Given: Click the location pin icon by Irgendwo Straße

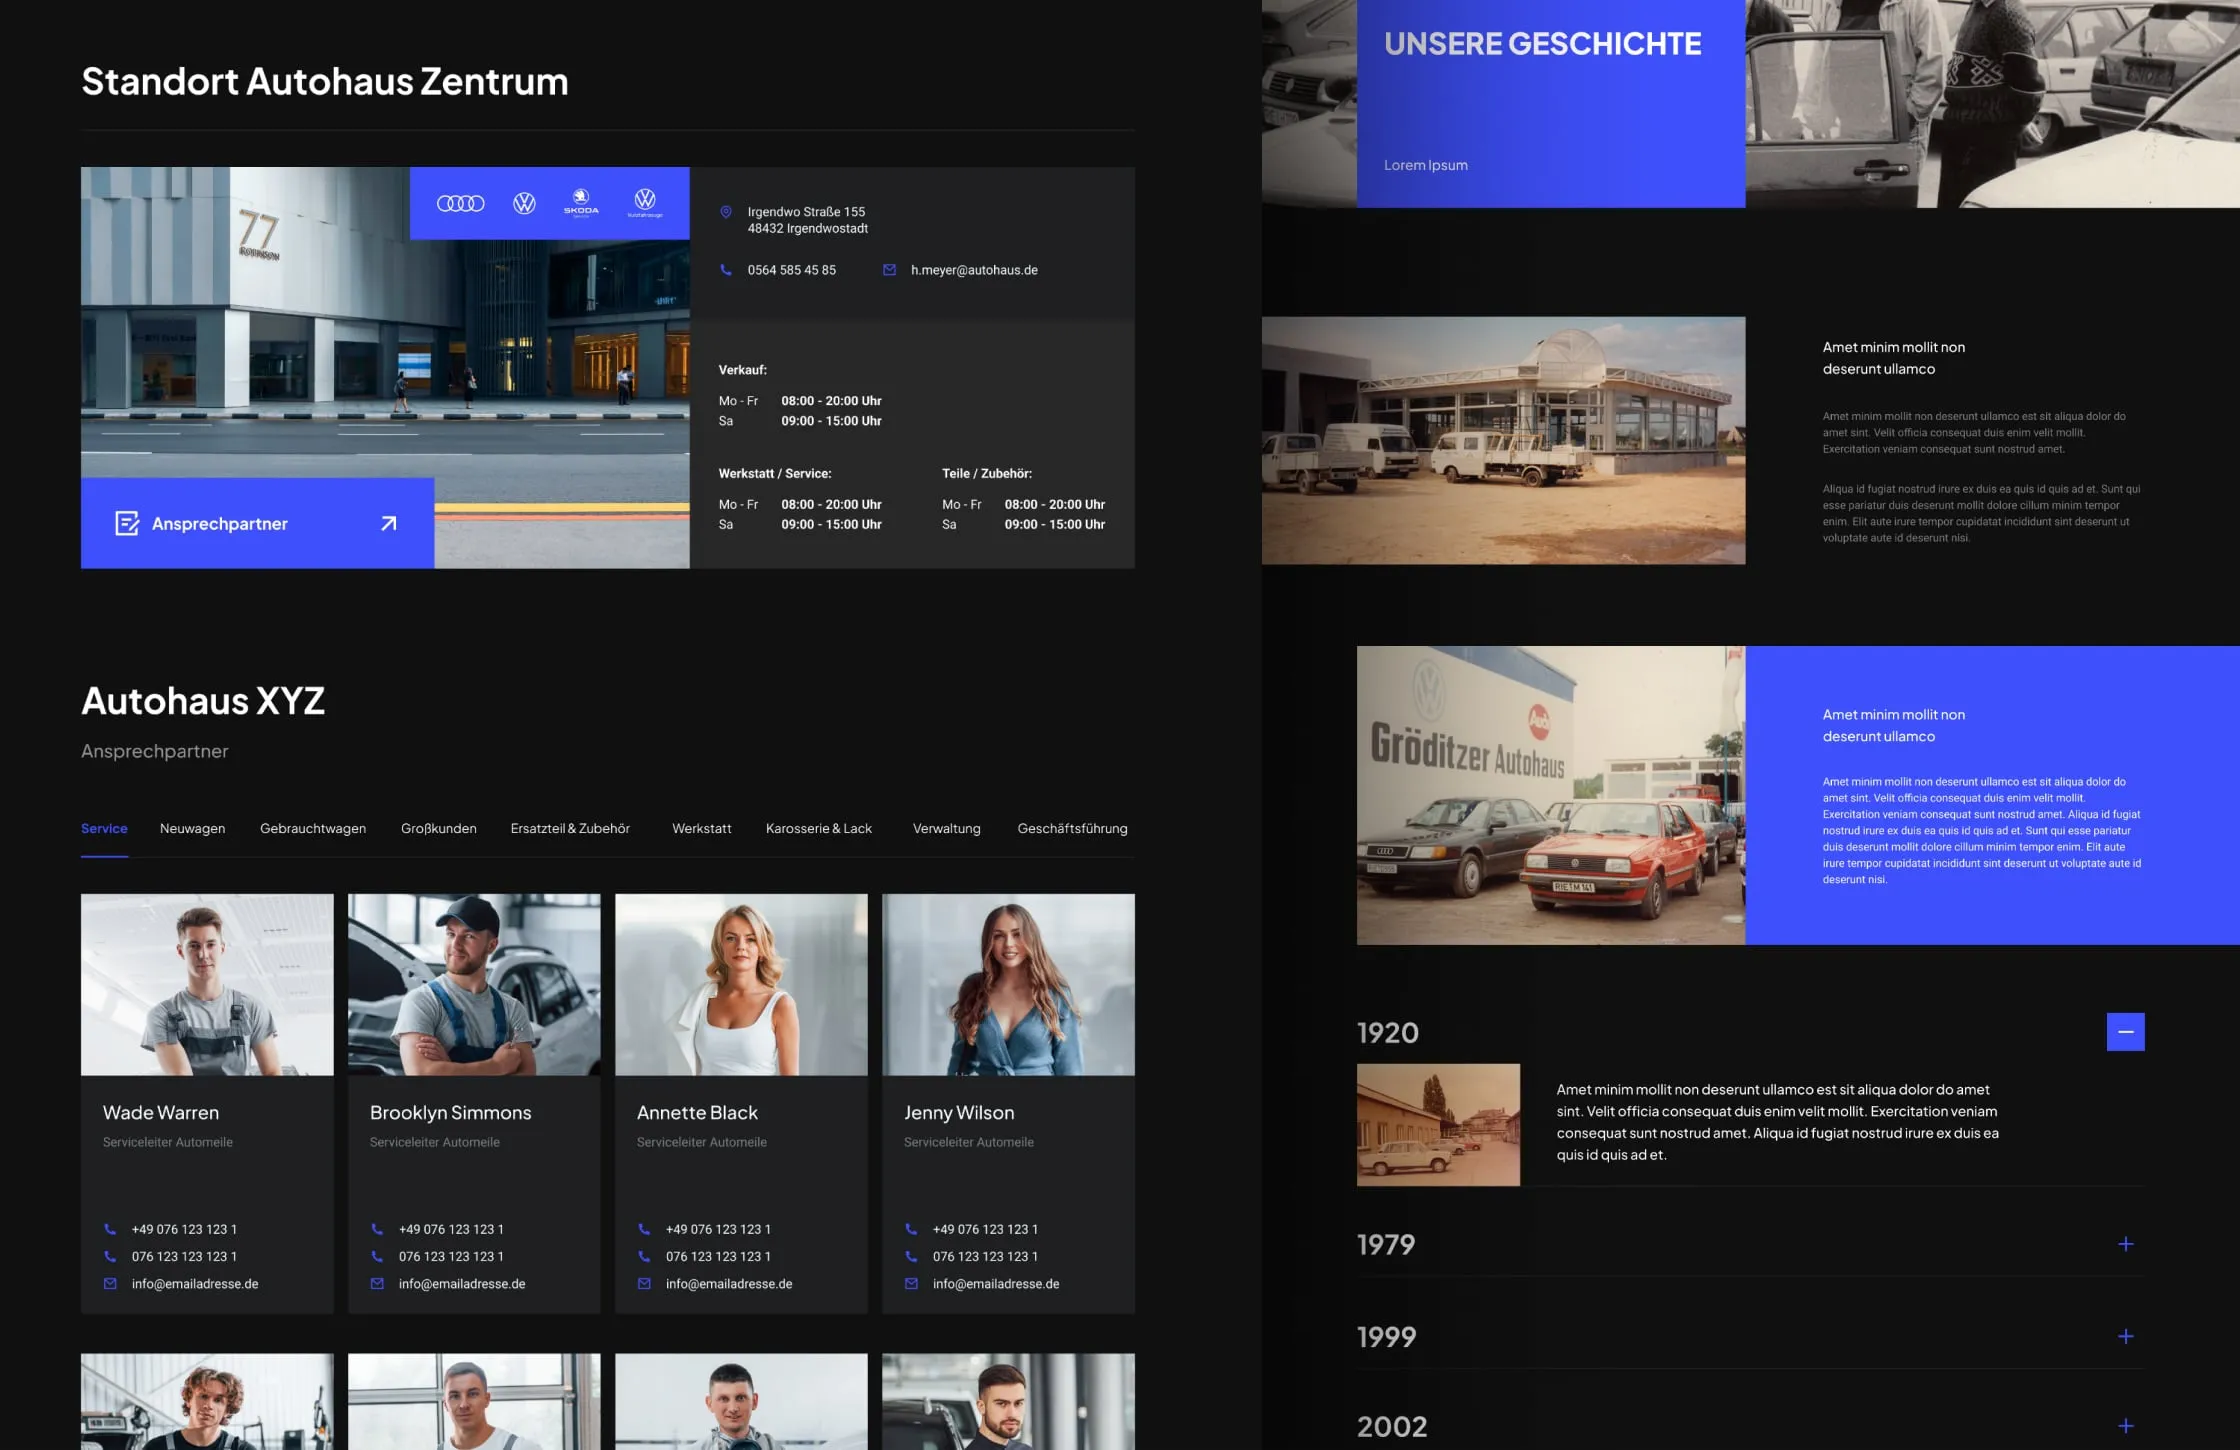Looking at the screenshot, I should click(x=726, y=212).
